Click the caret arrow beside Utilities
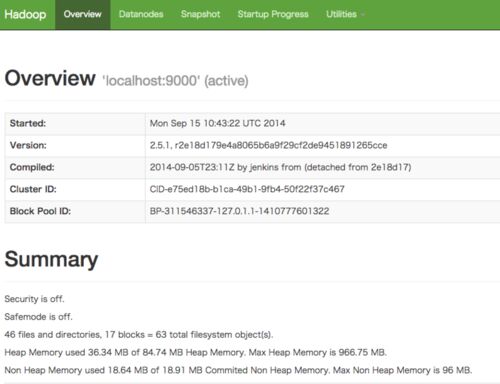The height and width of the screenshot is (384, 500). (363, 15)
